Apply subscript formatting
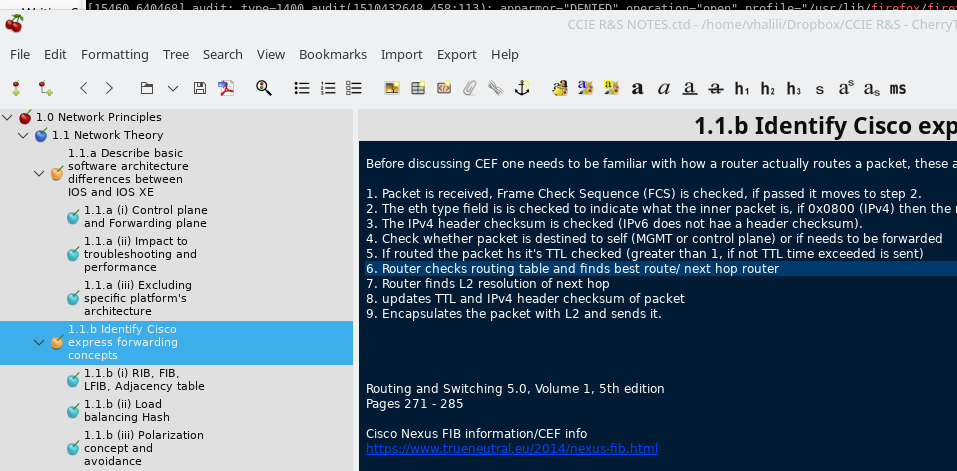This screenshot has width=957, height=471. (872, 90)
